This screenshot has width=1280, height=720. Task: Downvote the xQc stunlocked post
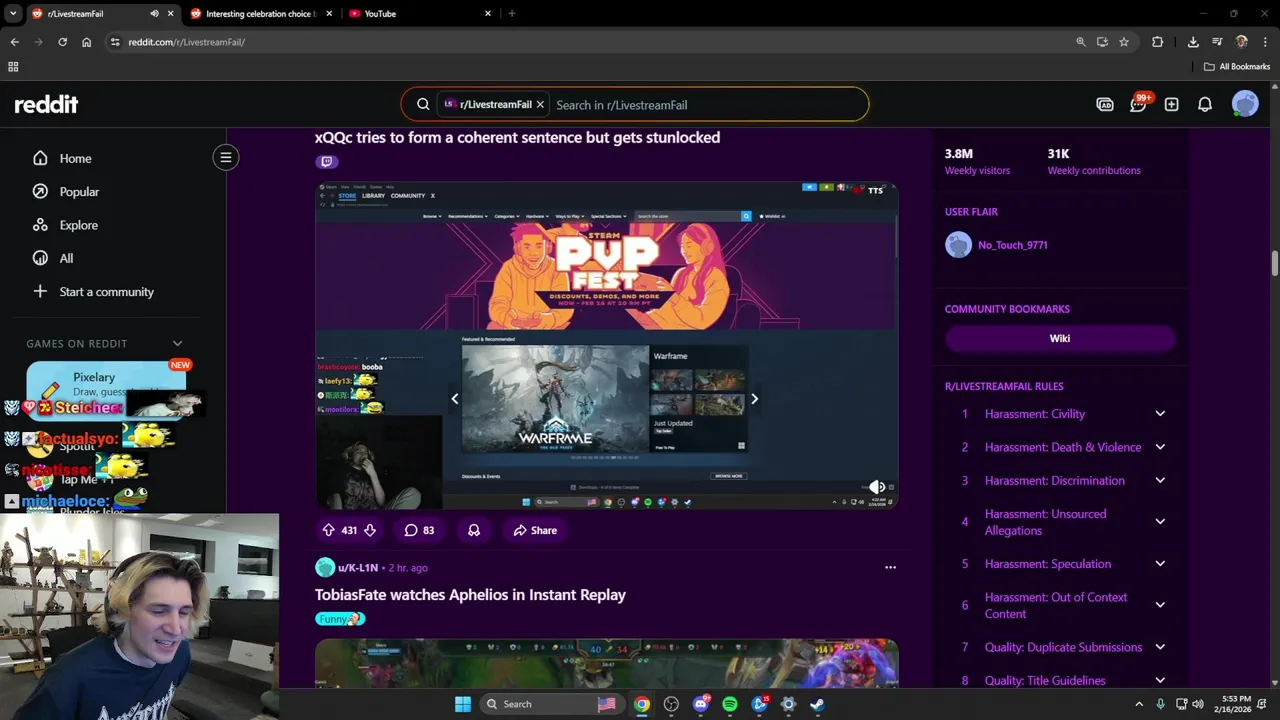370,530
